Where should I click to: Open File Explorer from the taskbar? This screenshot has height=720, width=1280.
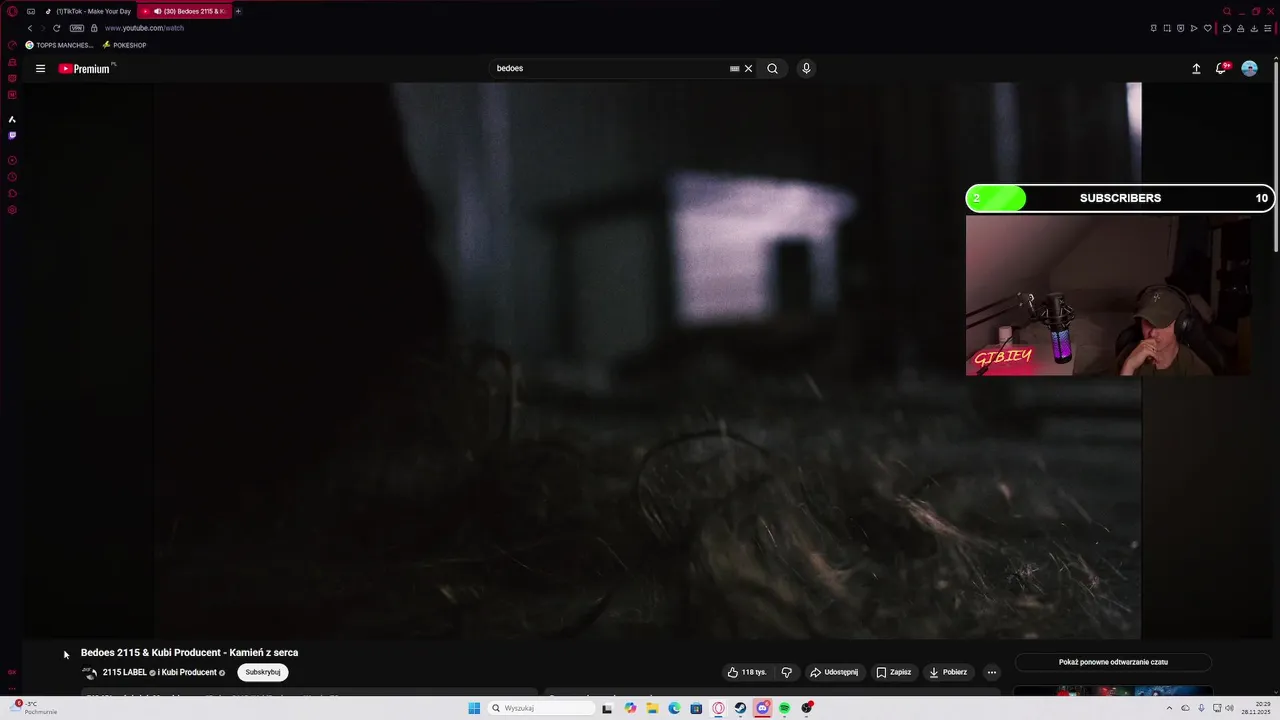click(x=652, y=708)
